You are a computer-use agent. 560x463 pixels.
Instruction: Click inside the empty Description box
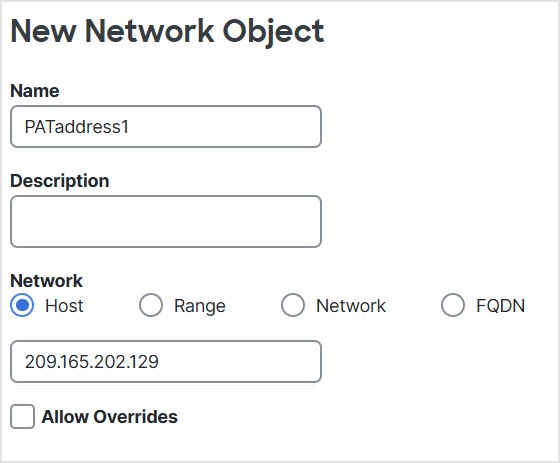coord(166,221)
